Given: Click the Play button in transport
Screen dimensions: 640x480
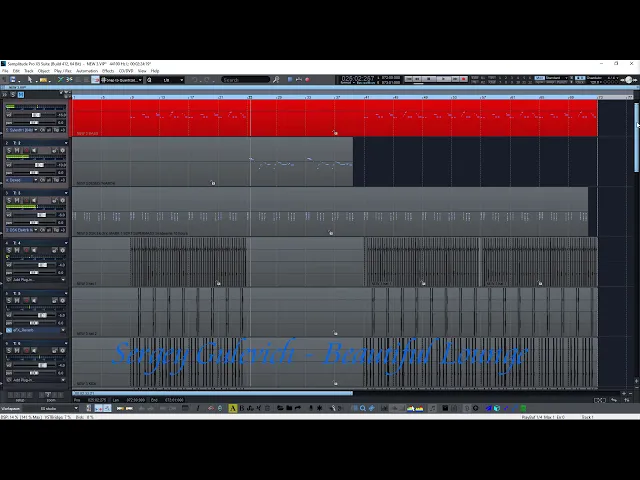Looking at the screenshot, I should (443, 79).
